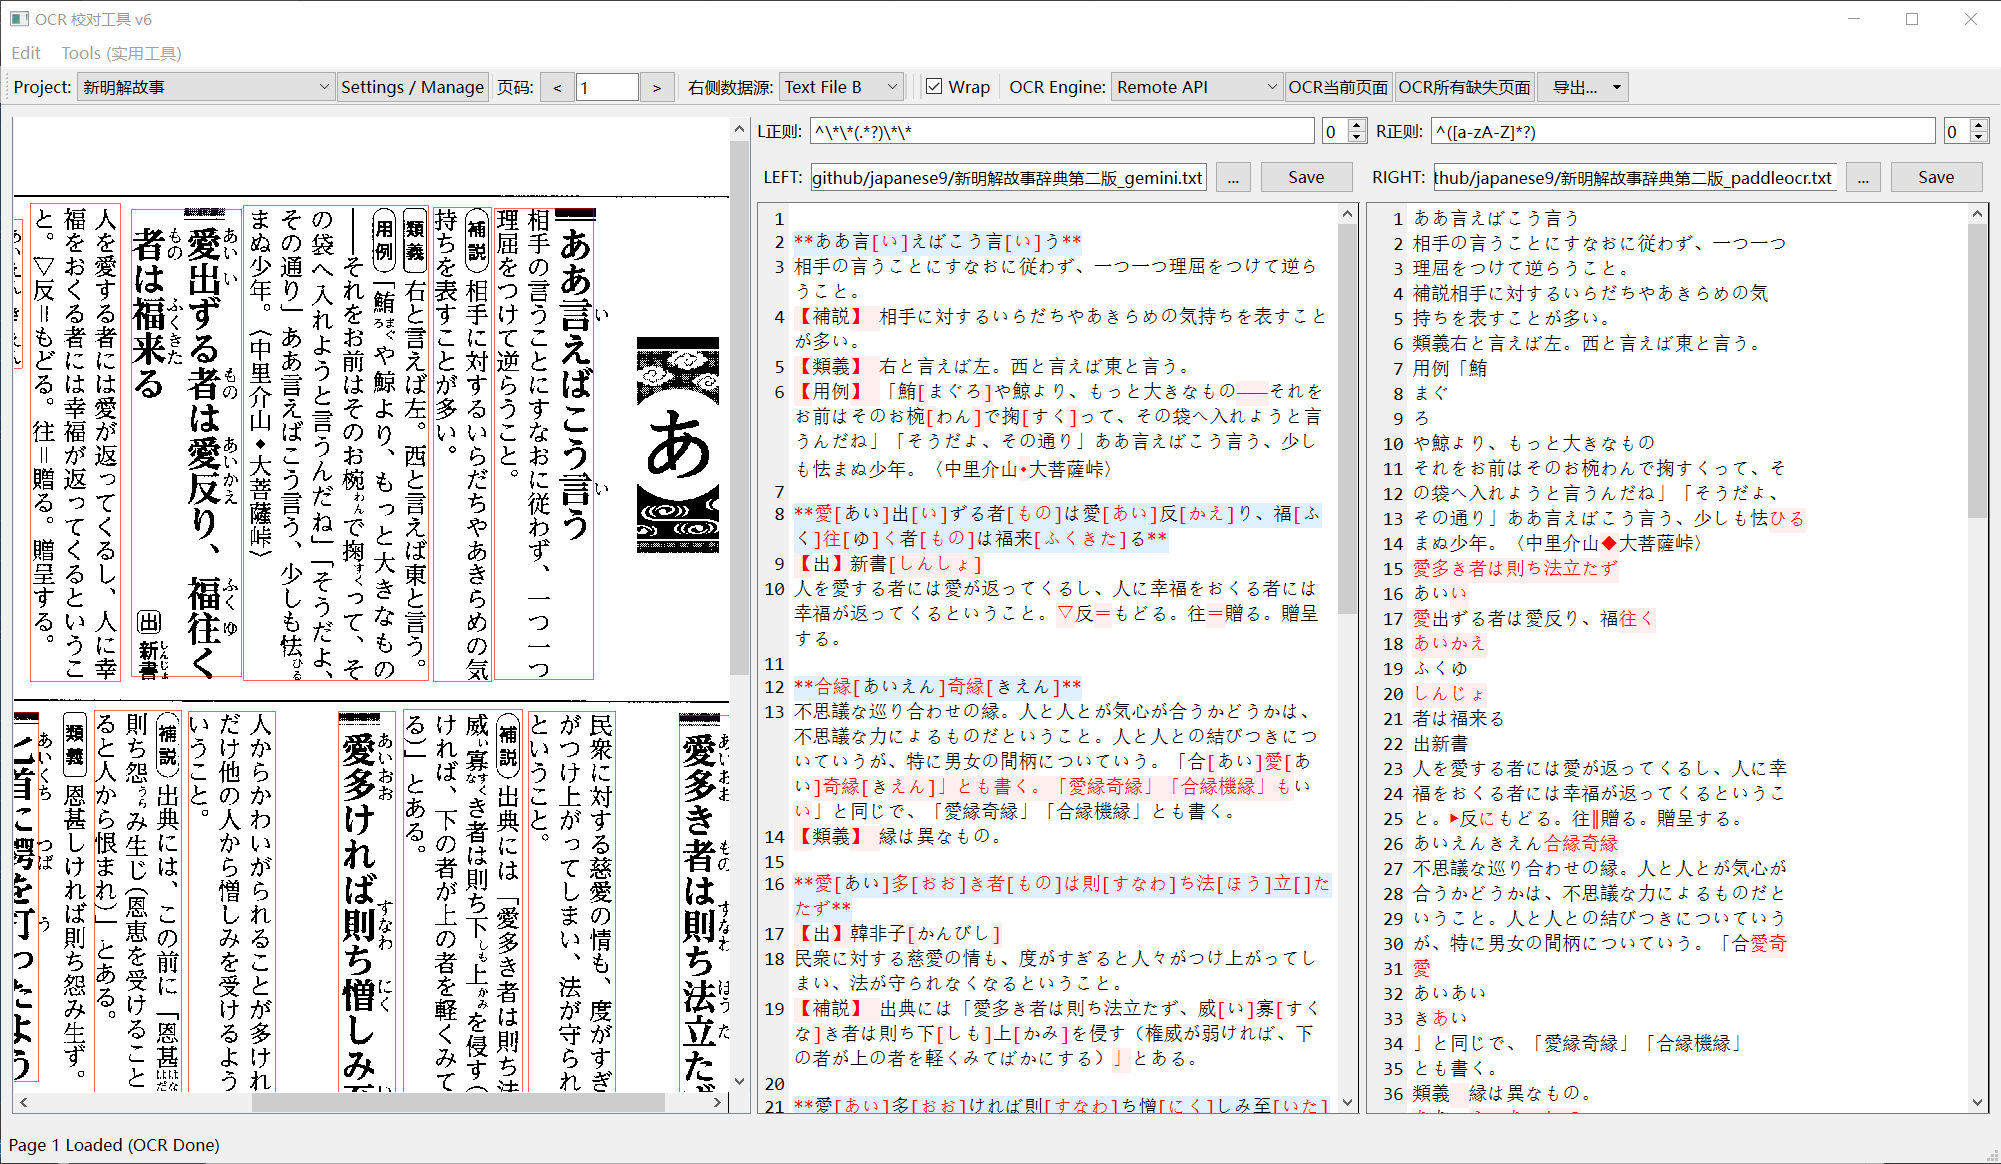Image resolution: width=2001 pixels, height=1164 pixels.
Task: Open the Project dropdown showing 新明解故事
Action: coord(205,88)
